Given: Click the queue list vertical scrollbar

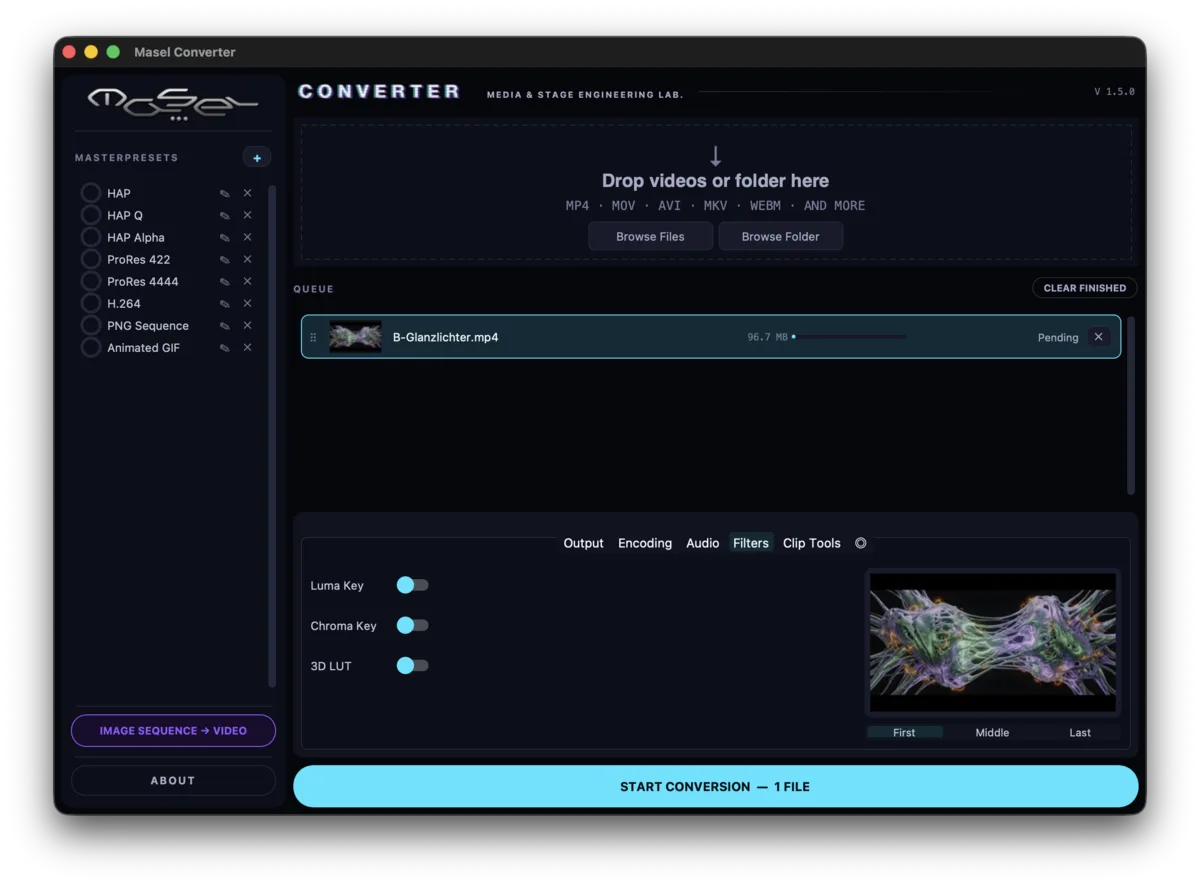Looking at the screenshot, I should [x=1131, y=405].
